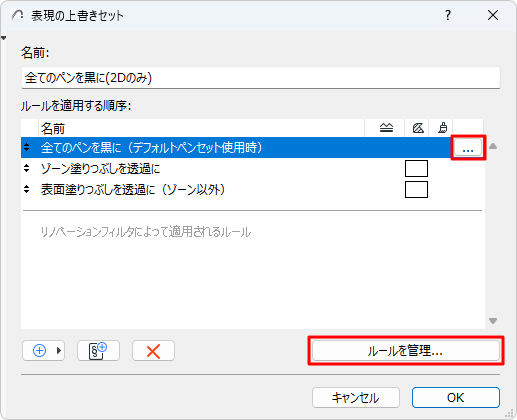Collapse the panel with the small left-edge triangle
The width and height of the screenshot is (517, 420).
[3, 38]
